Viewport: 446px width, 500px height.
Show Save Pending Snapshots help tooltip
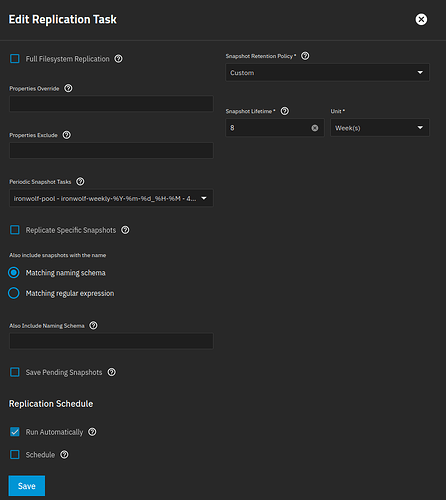tap(112, 372)
